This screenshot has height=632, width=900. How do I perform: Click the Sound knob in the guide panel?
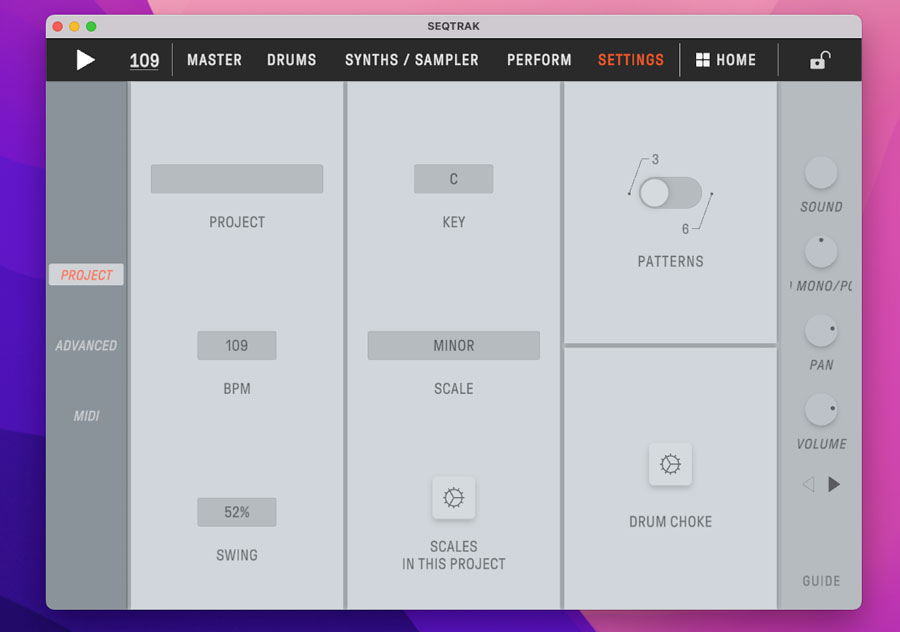pos(821,173)
